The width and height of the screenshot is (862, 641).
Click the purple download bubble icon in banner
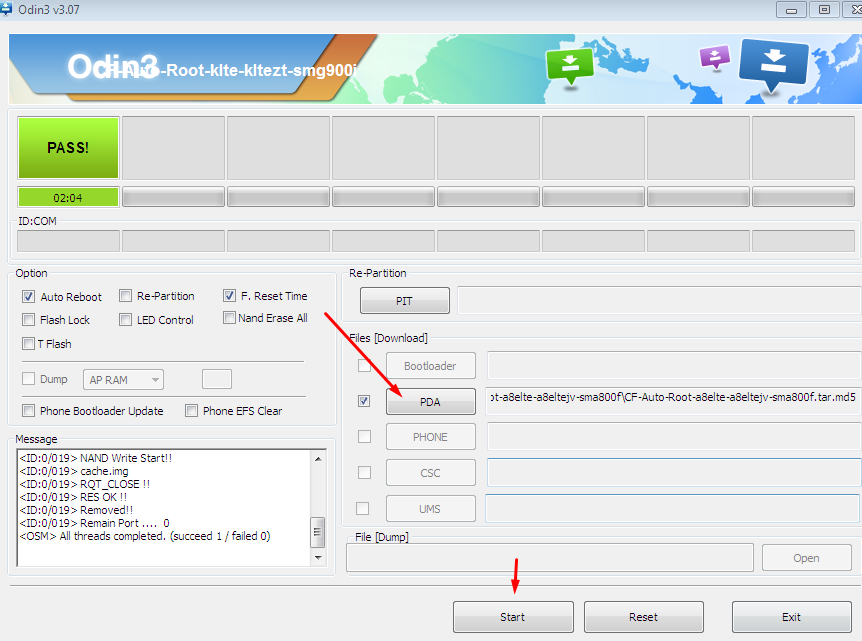(x=715, y=57)
